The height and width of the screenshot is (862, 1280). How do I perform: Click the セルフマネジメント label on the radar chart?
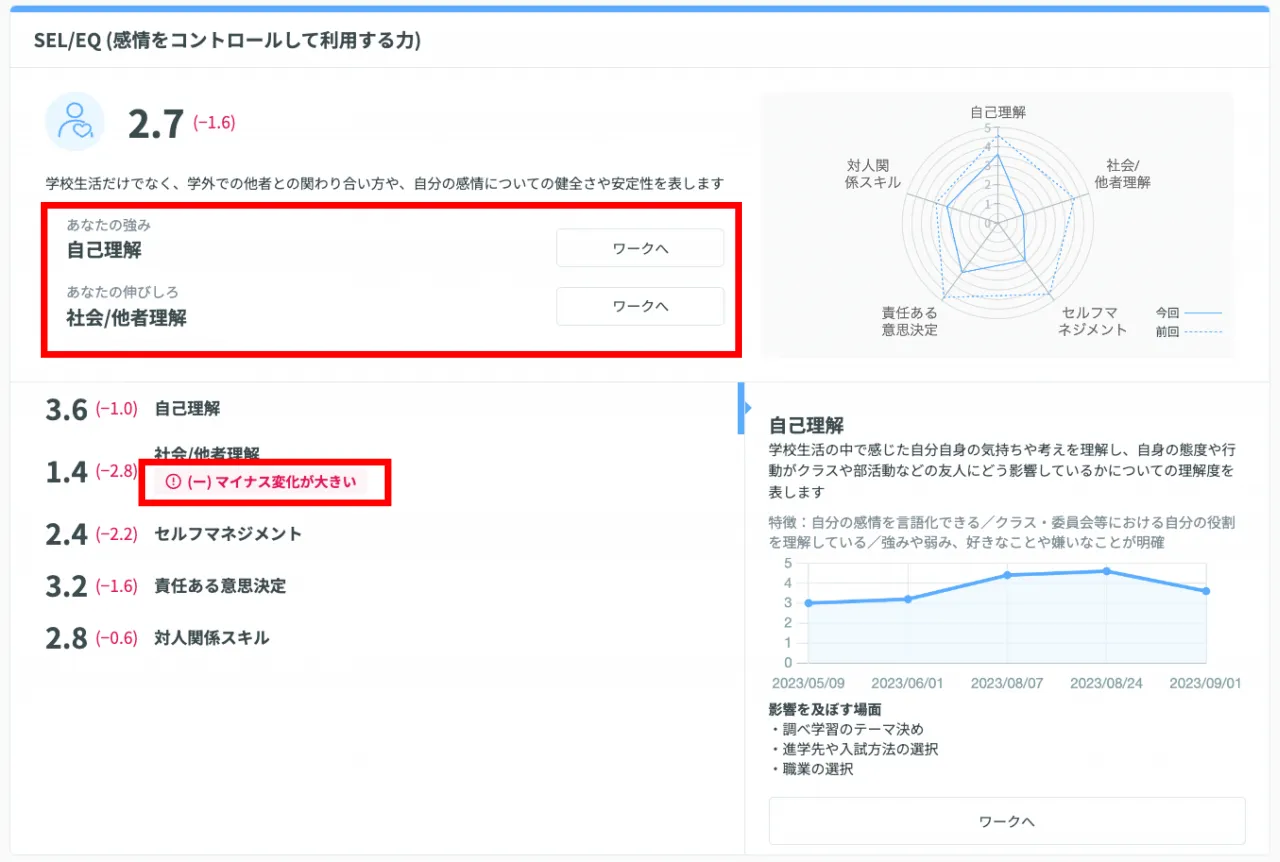point(1092,321)
